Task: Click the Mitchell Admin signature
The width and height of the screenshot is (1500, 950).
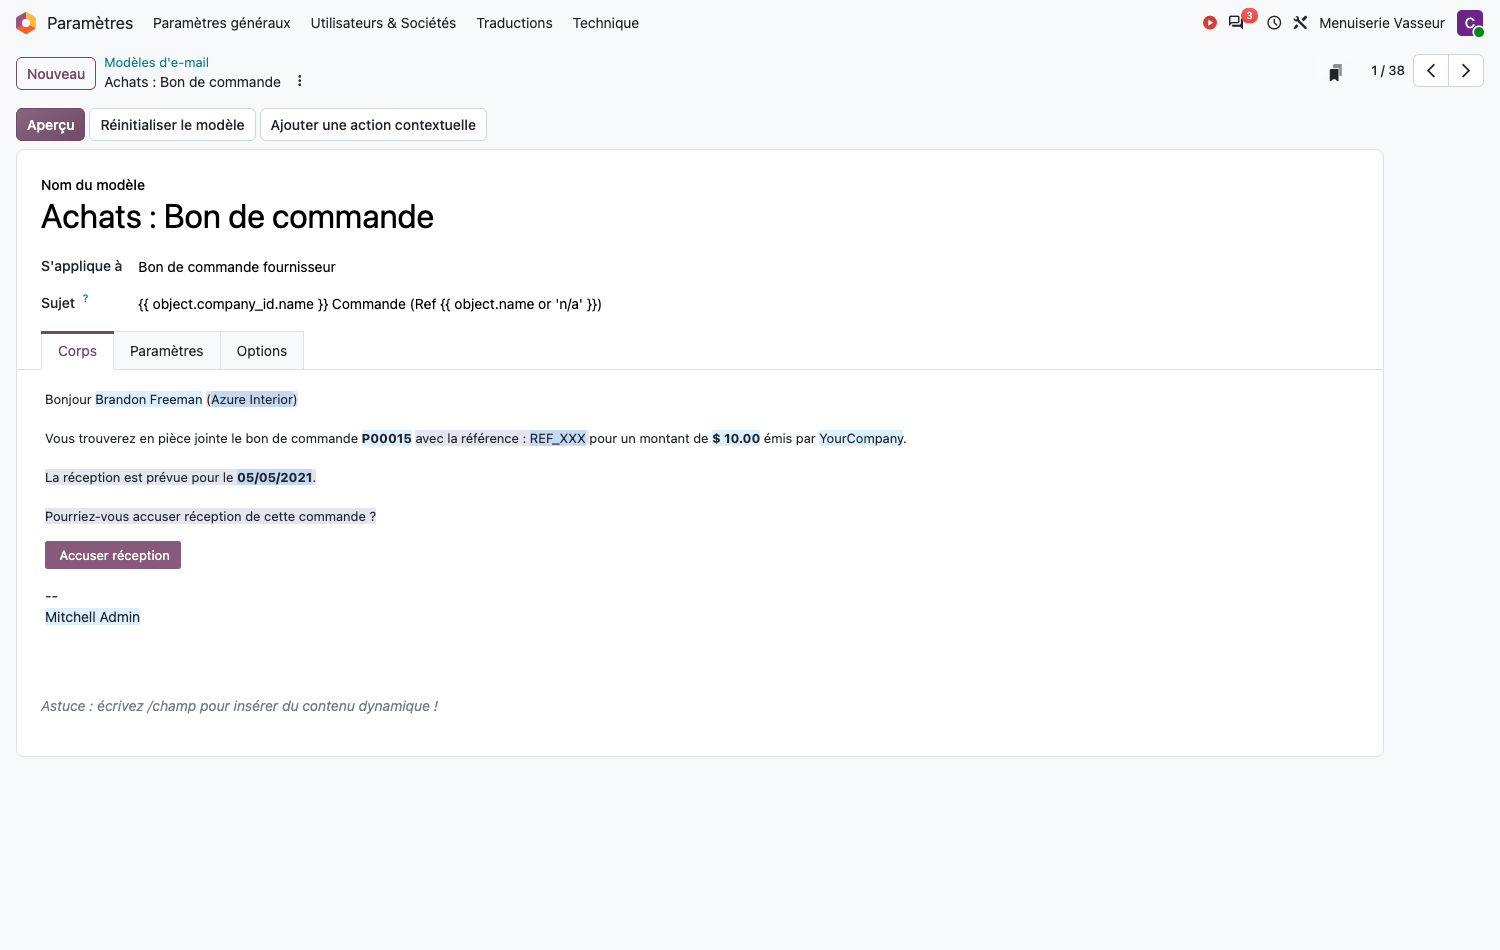Action: tap(92, 617)
